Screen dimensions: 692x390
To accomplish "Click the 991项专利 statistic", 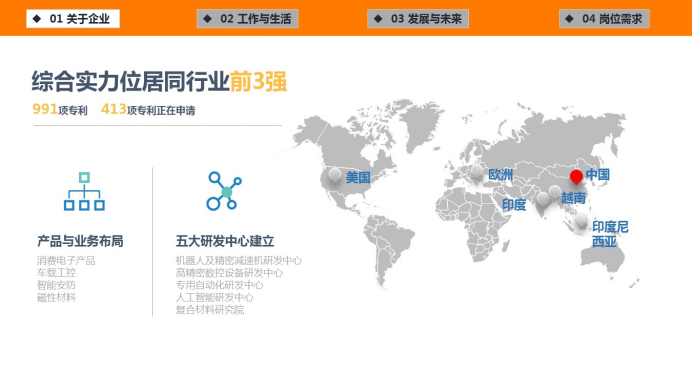I will click(x=60, y=109).
